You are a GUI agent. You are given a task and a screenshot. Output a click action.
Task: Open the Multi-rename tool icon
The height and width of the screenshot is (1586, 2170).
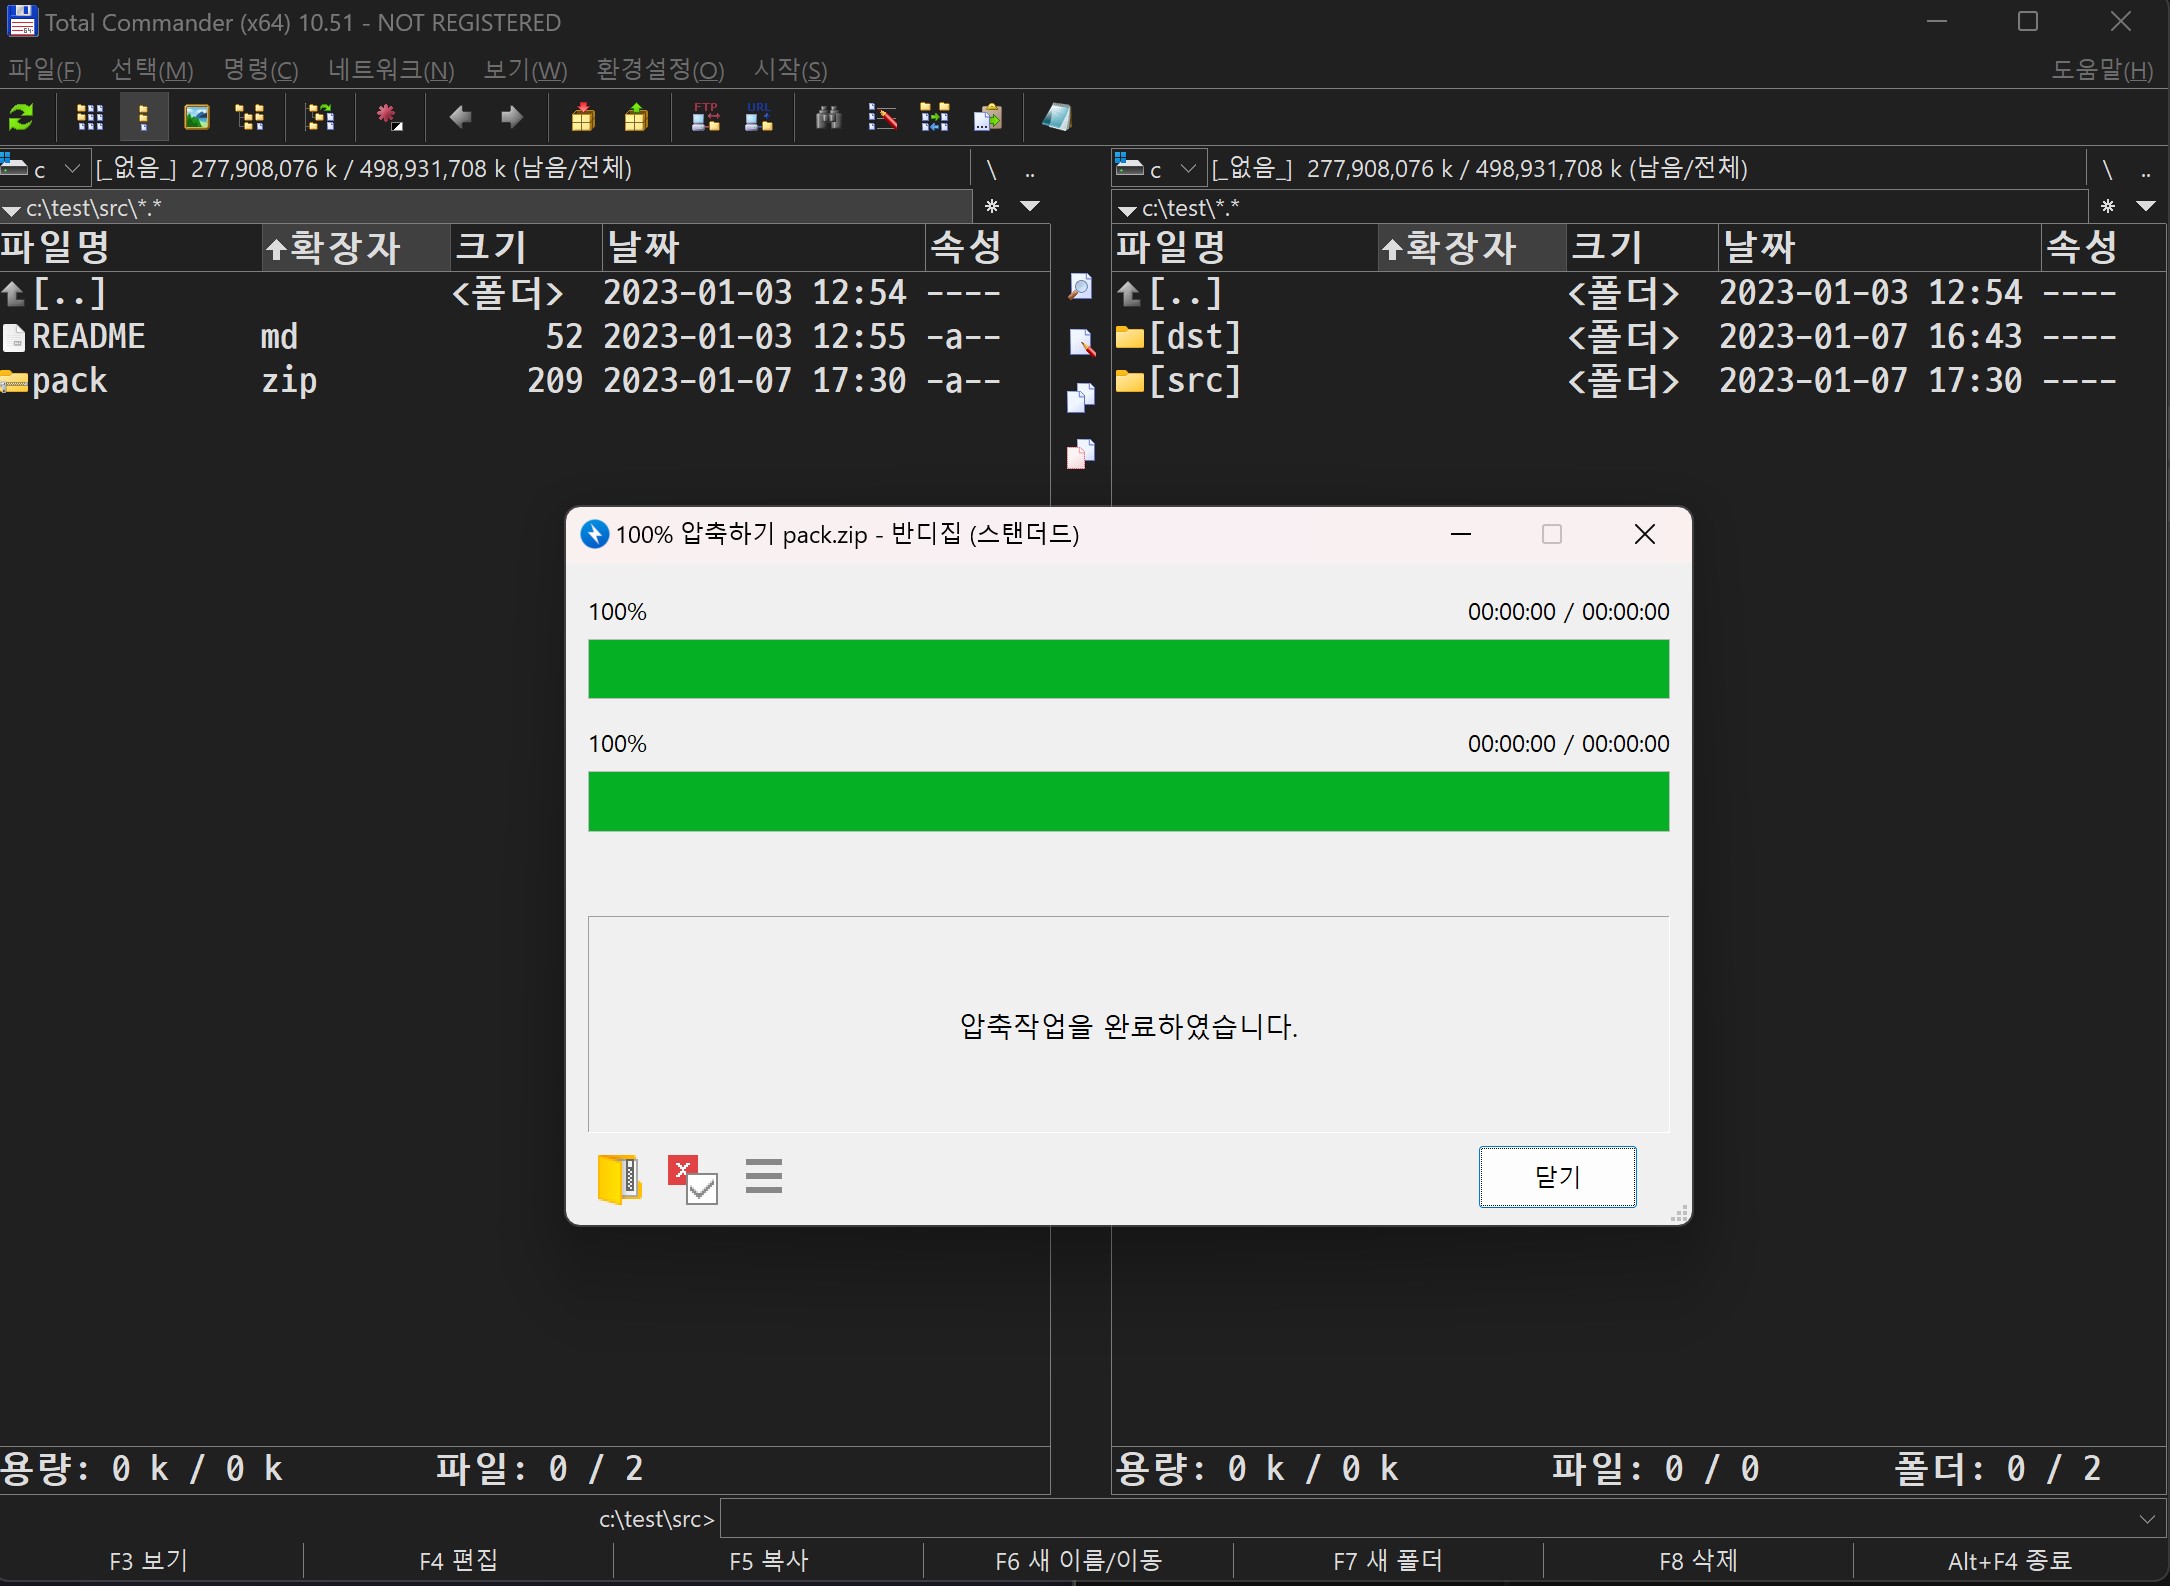882,118
